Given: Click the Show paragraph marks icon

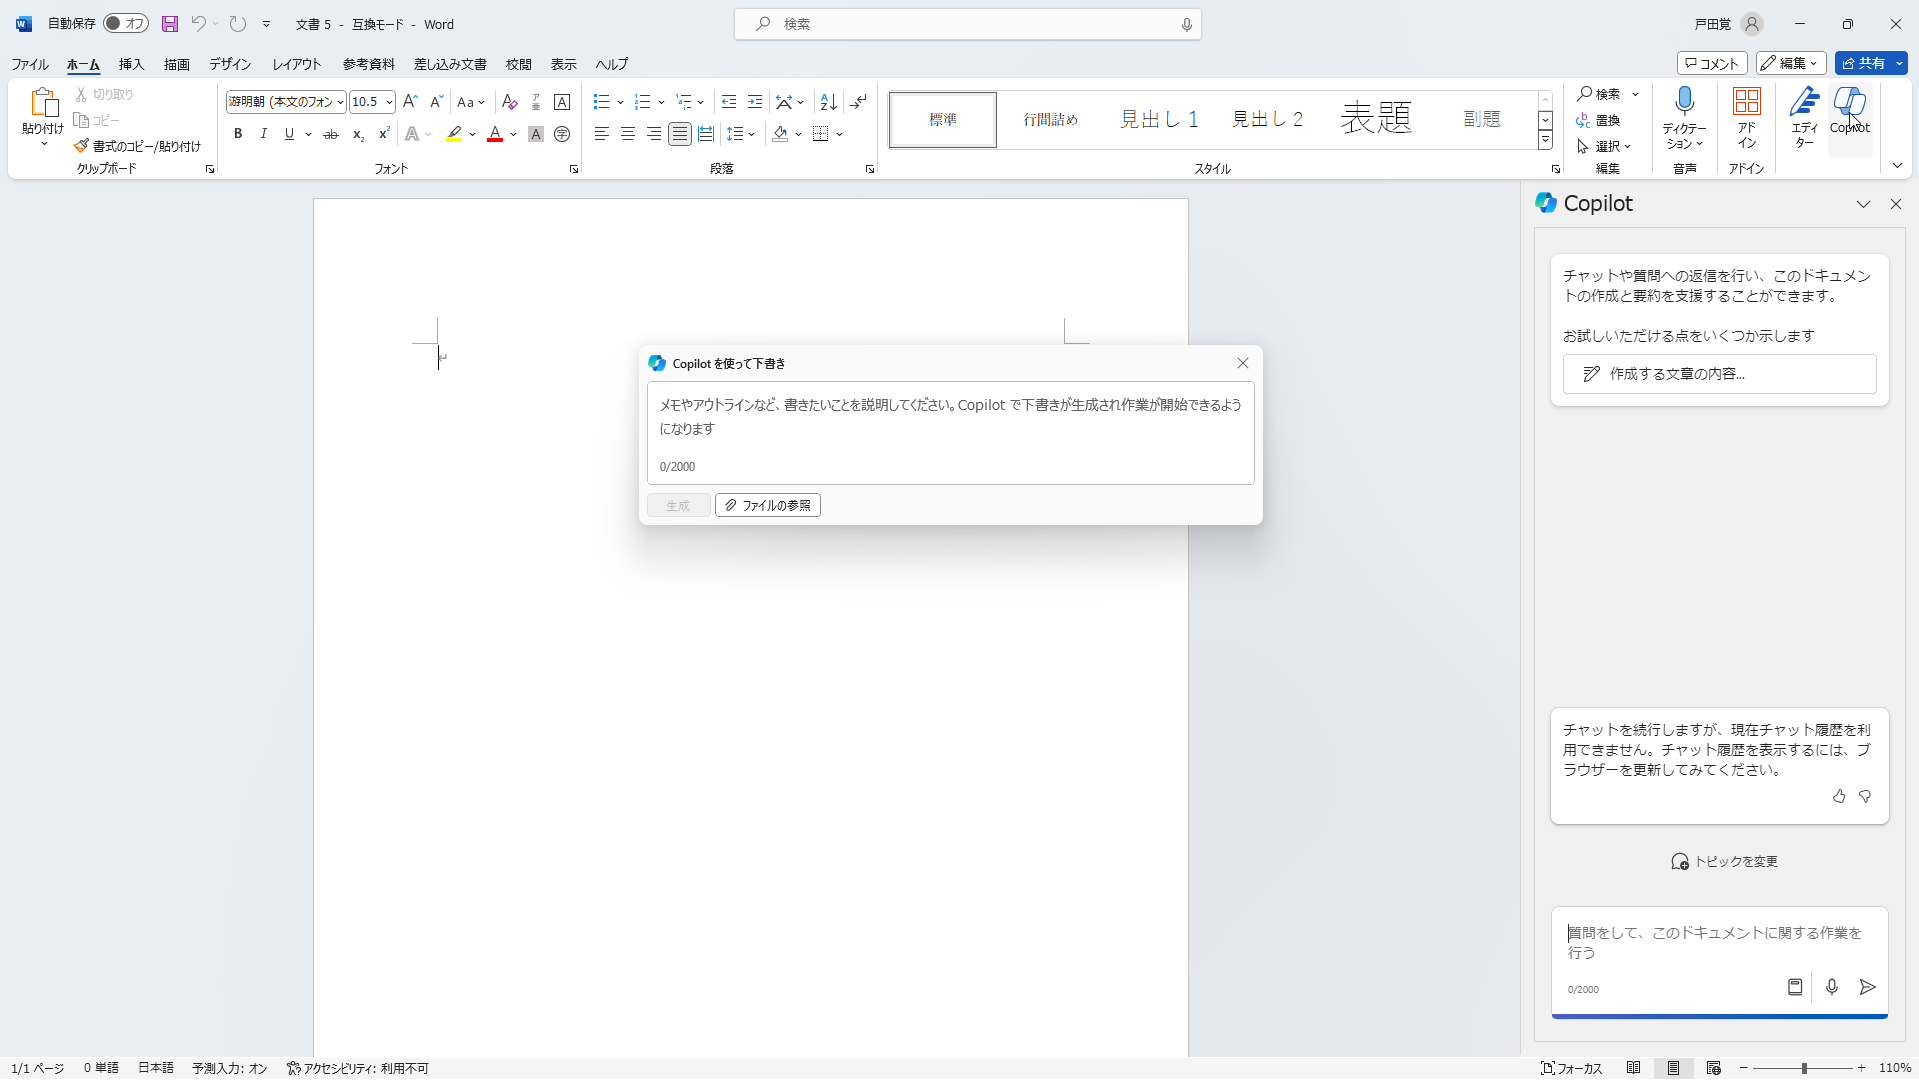Looking at the screenshot, I should [859, 102].
